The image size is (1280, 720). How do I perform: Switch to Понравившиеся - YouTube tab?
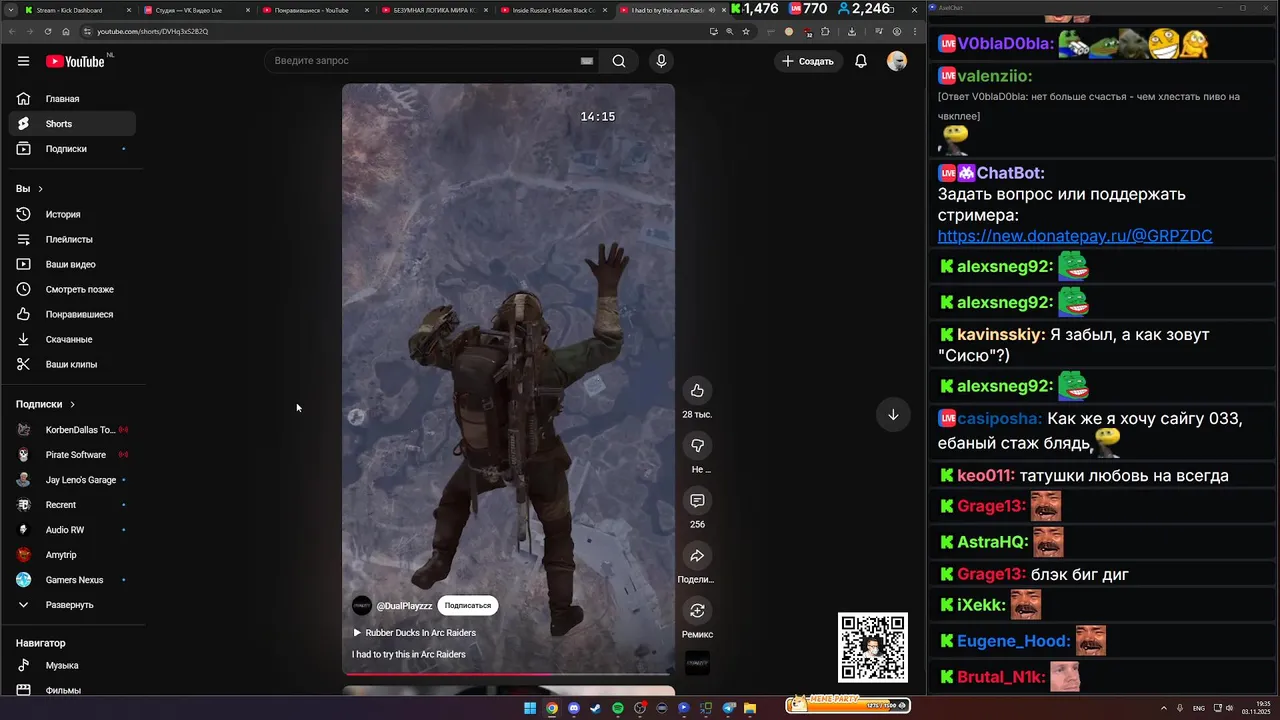(314, 10)
